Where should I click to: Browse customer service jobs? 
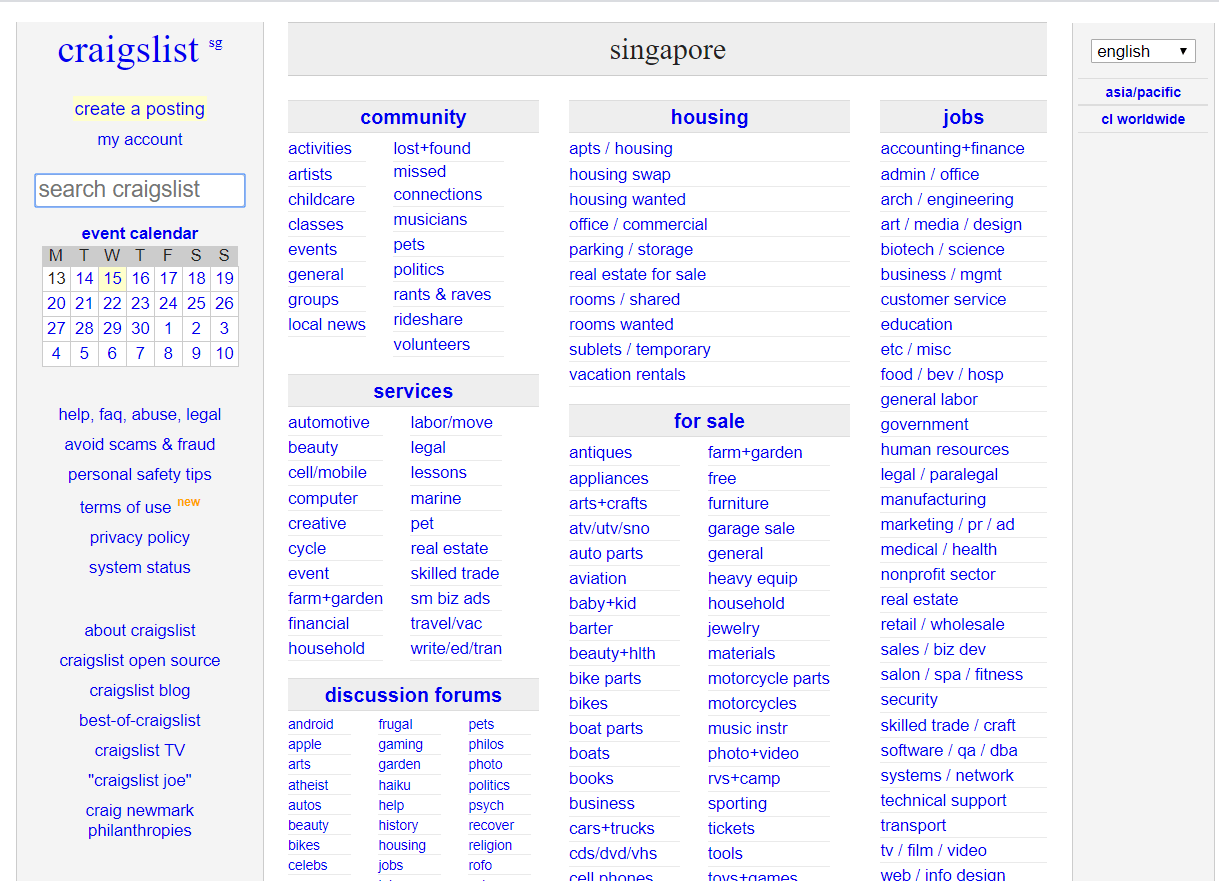[943, 299]
